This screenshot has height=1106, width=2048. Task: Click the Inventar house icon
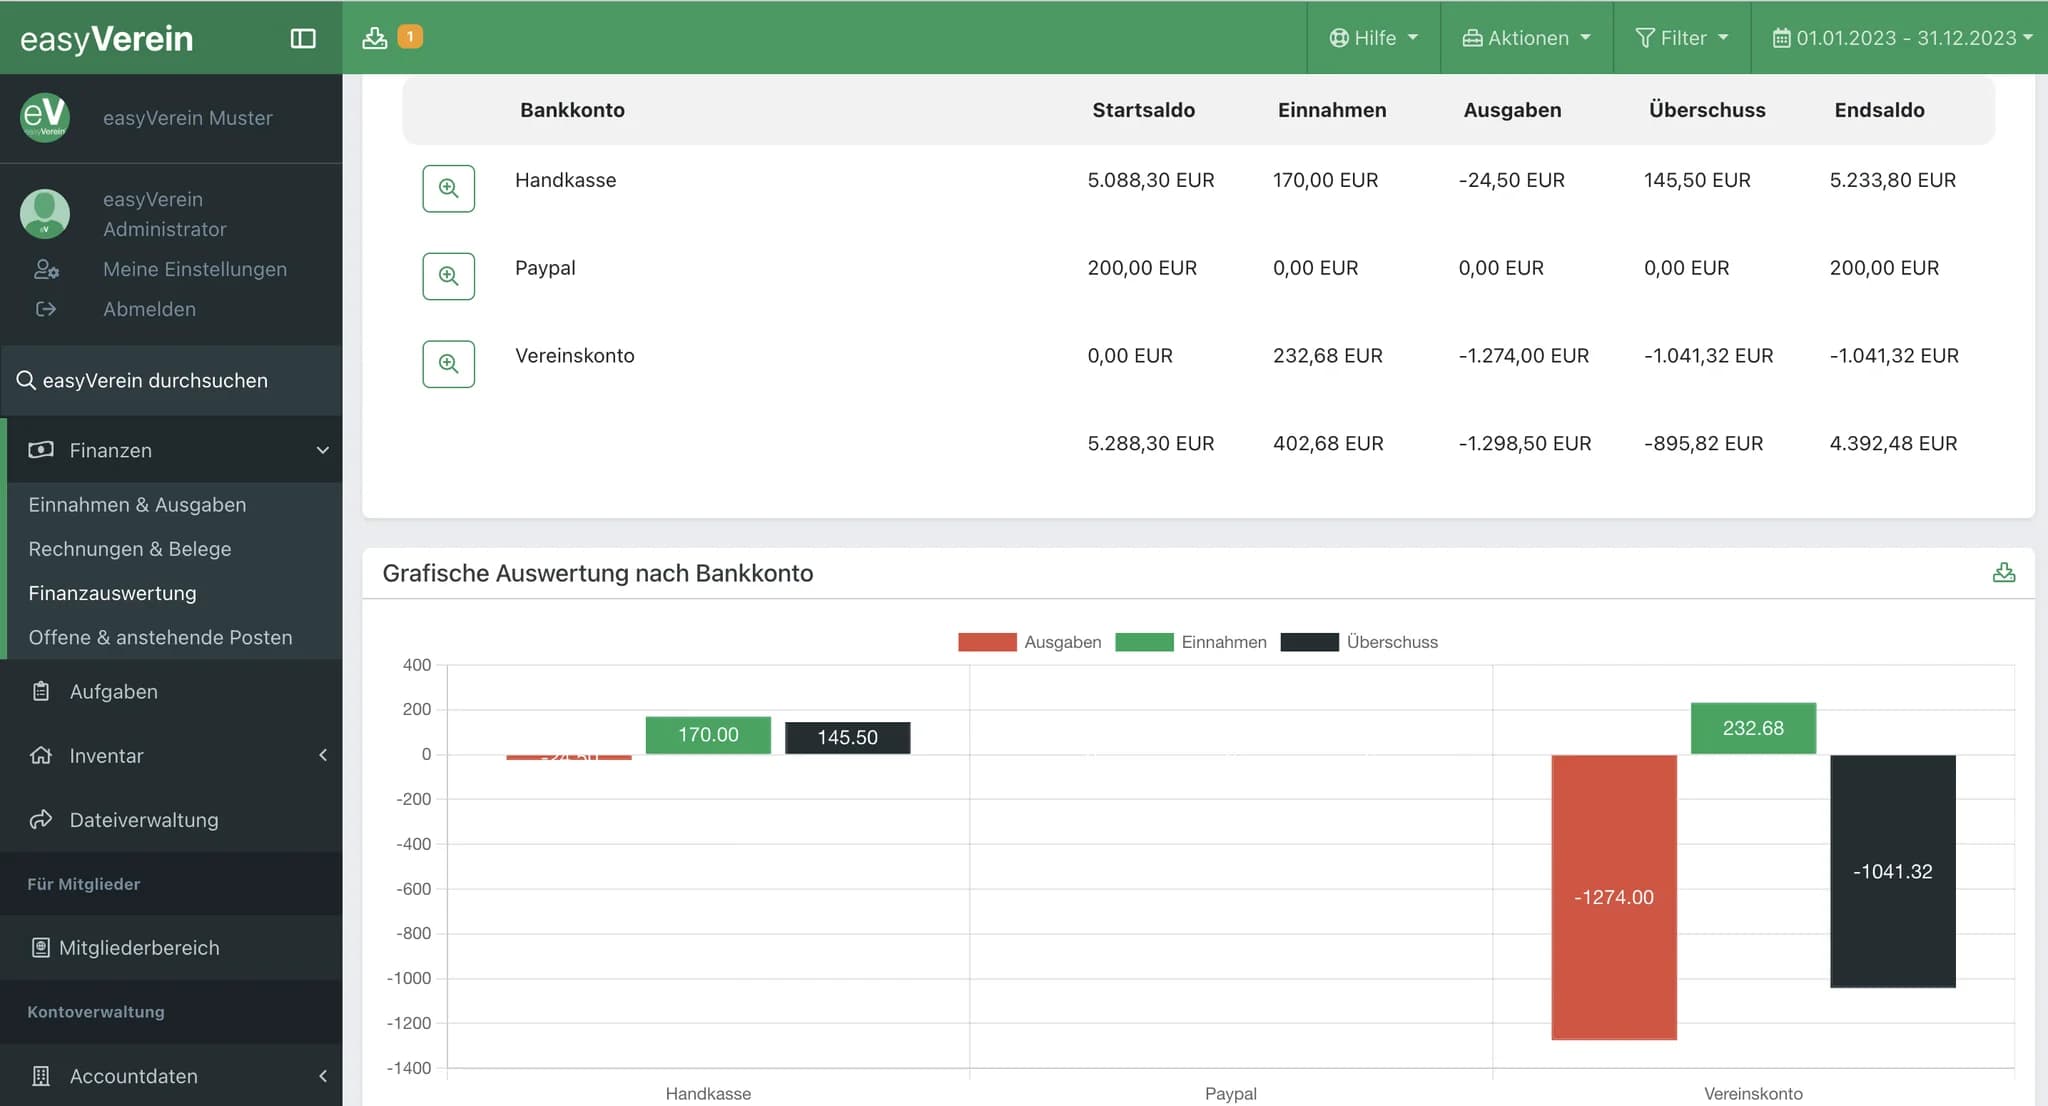[41, 755]
